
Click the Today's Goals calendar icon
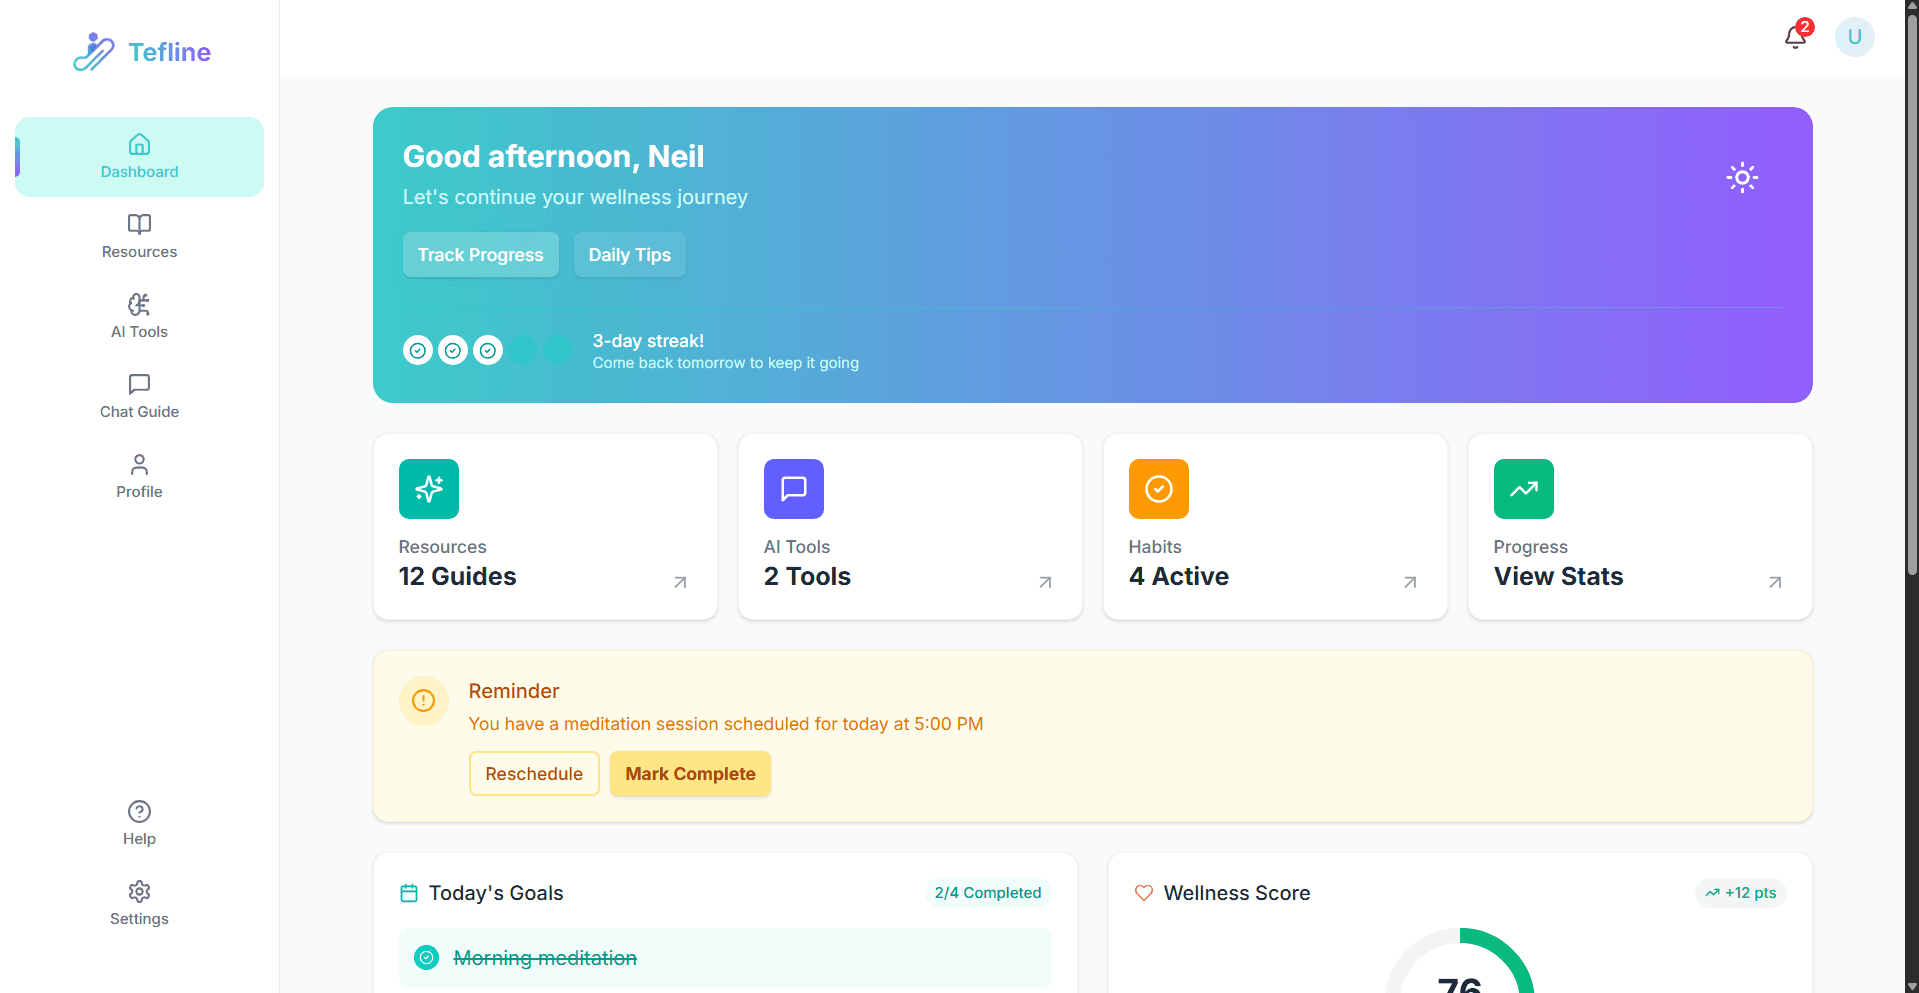click(409, 893)
